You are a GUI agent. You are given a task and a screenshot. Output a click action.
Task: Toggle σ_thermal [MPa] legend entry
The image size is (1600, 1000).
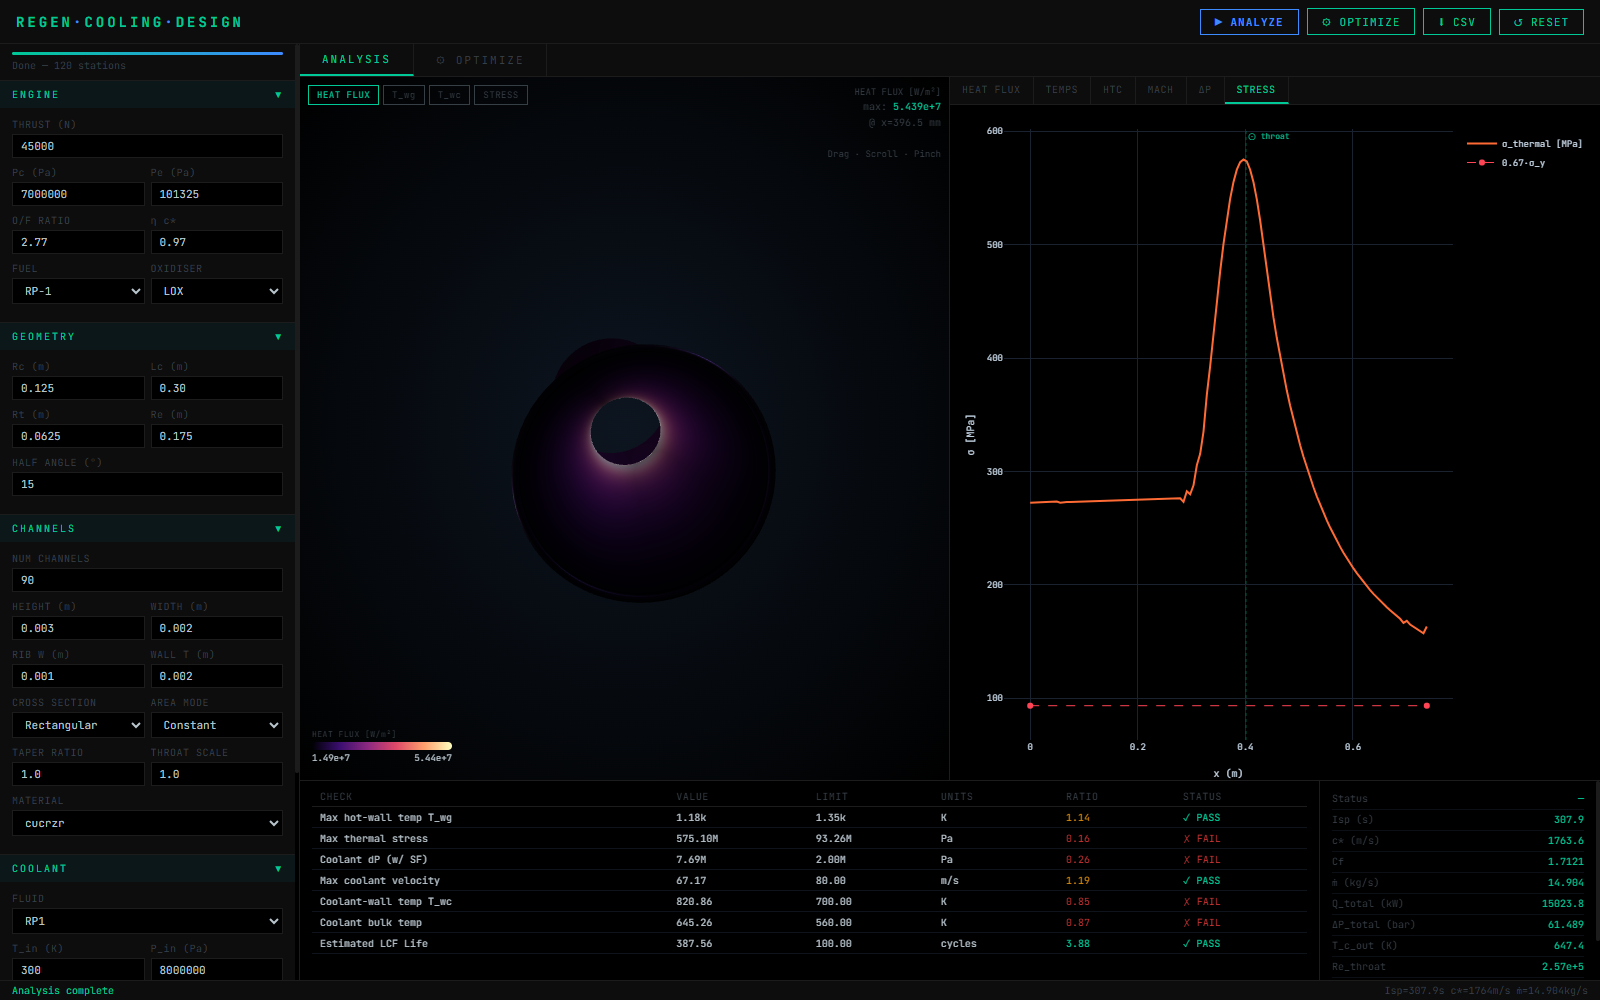[x=1524, y=144]
